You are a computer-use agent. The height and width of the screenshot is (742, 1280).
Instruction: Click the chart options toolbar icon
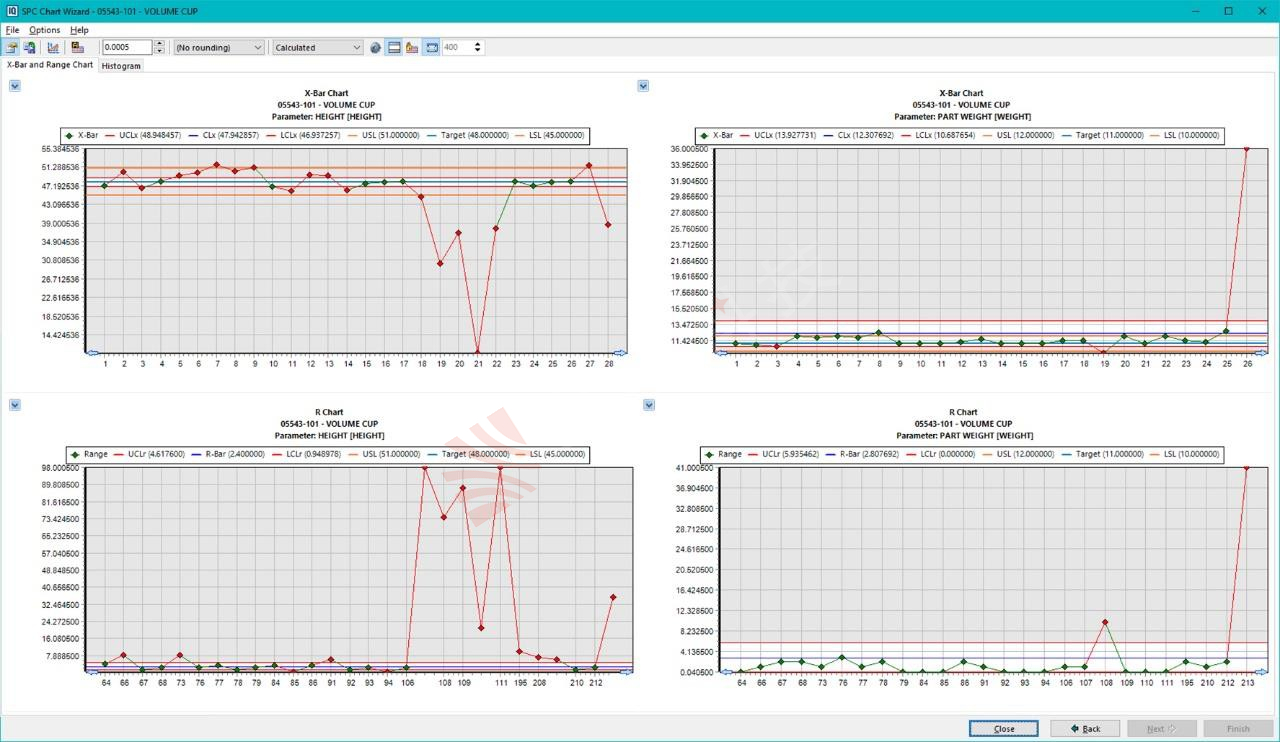pos(53,47)
